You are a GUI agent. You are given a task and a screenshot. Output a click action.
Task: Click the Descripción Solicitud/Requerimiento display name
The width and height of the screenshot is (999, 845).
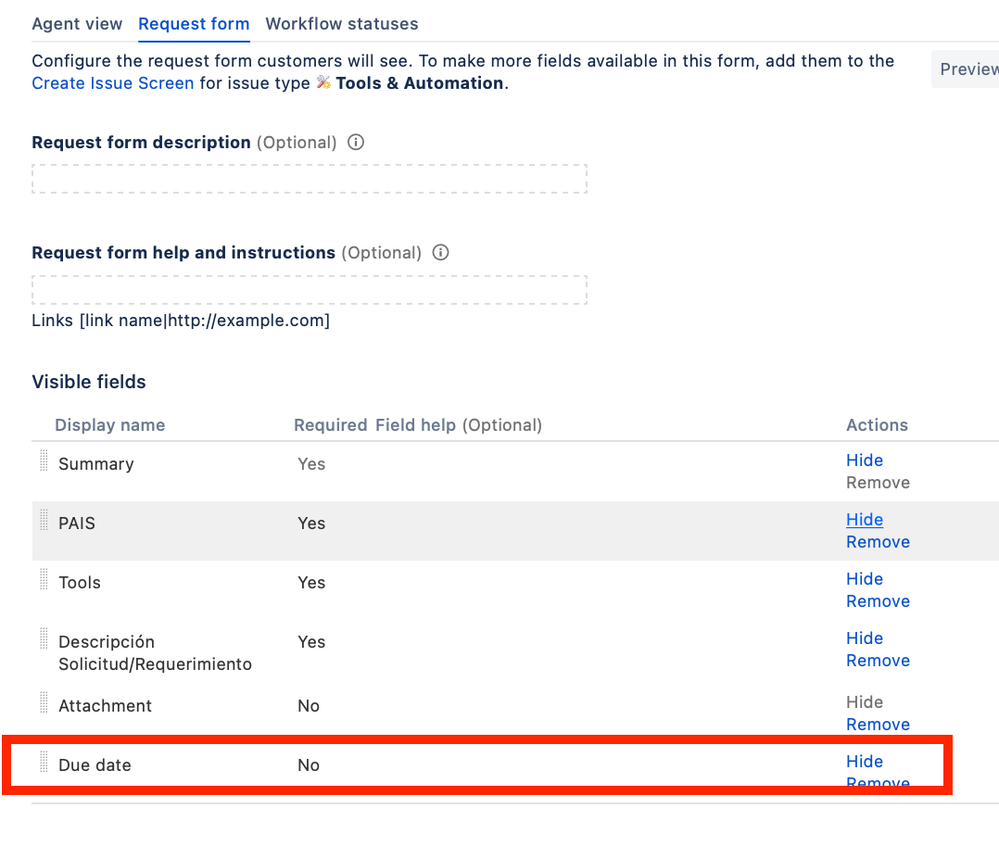(155, 653)
